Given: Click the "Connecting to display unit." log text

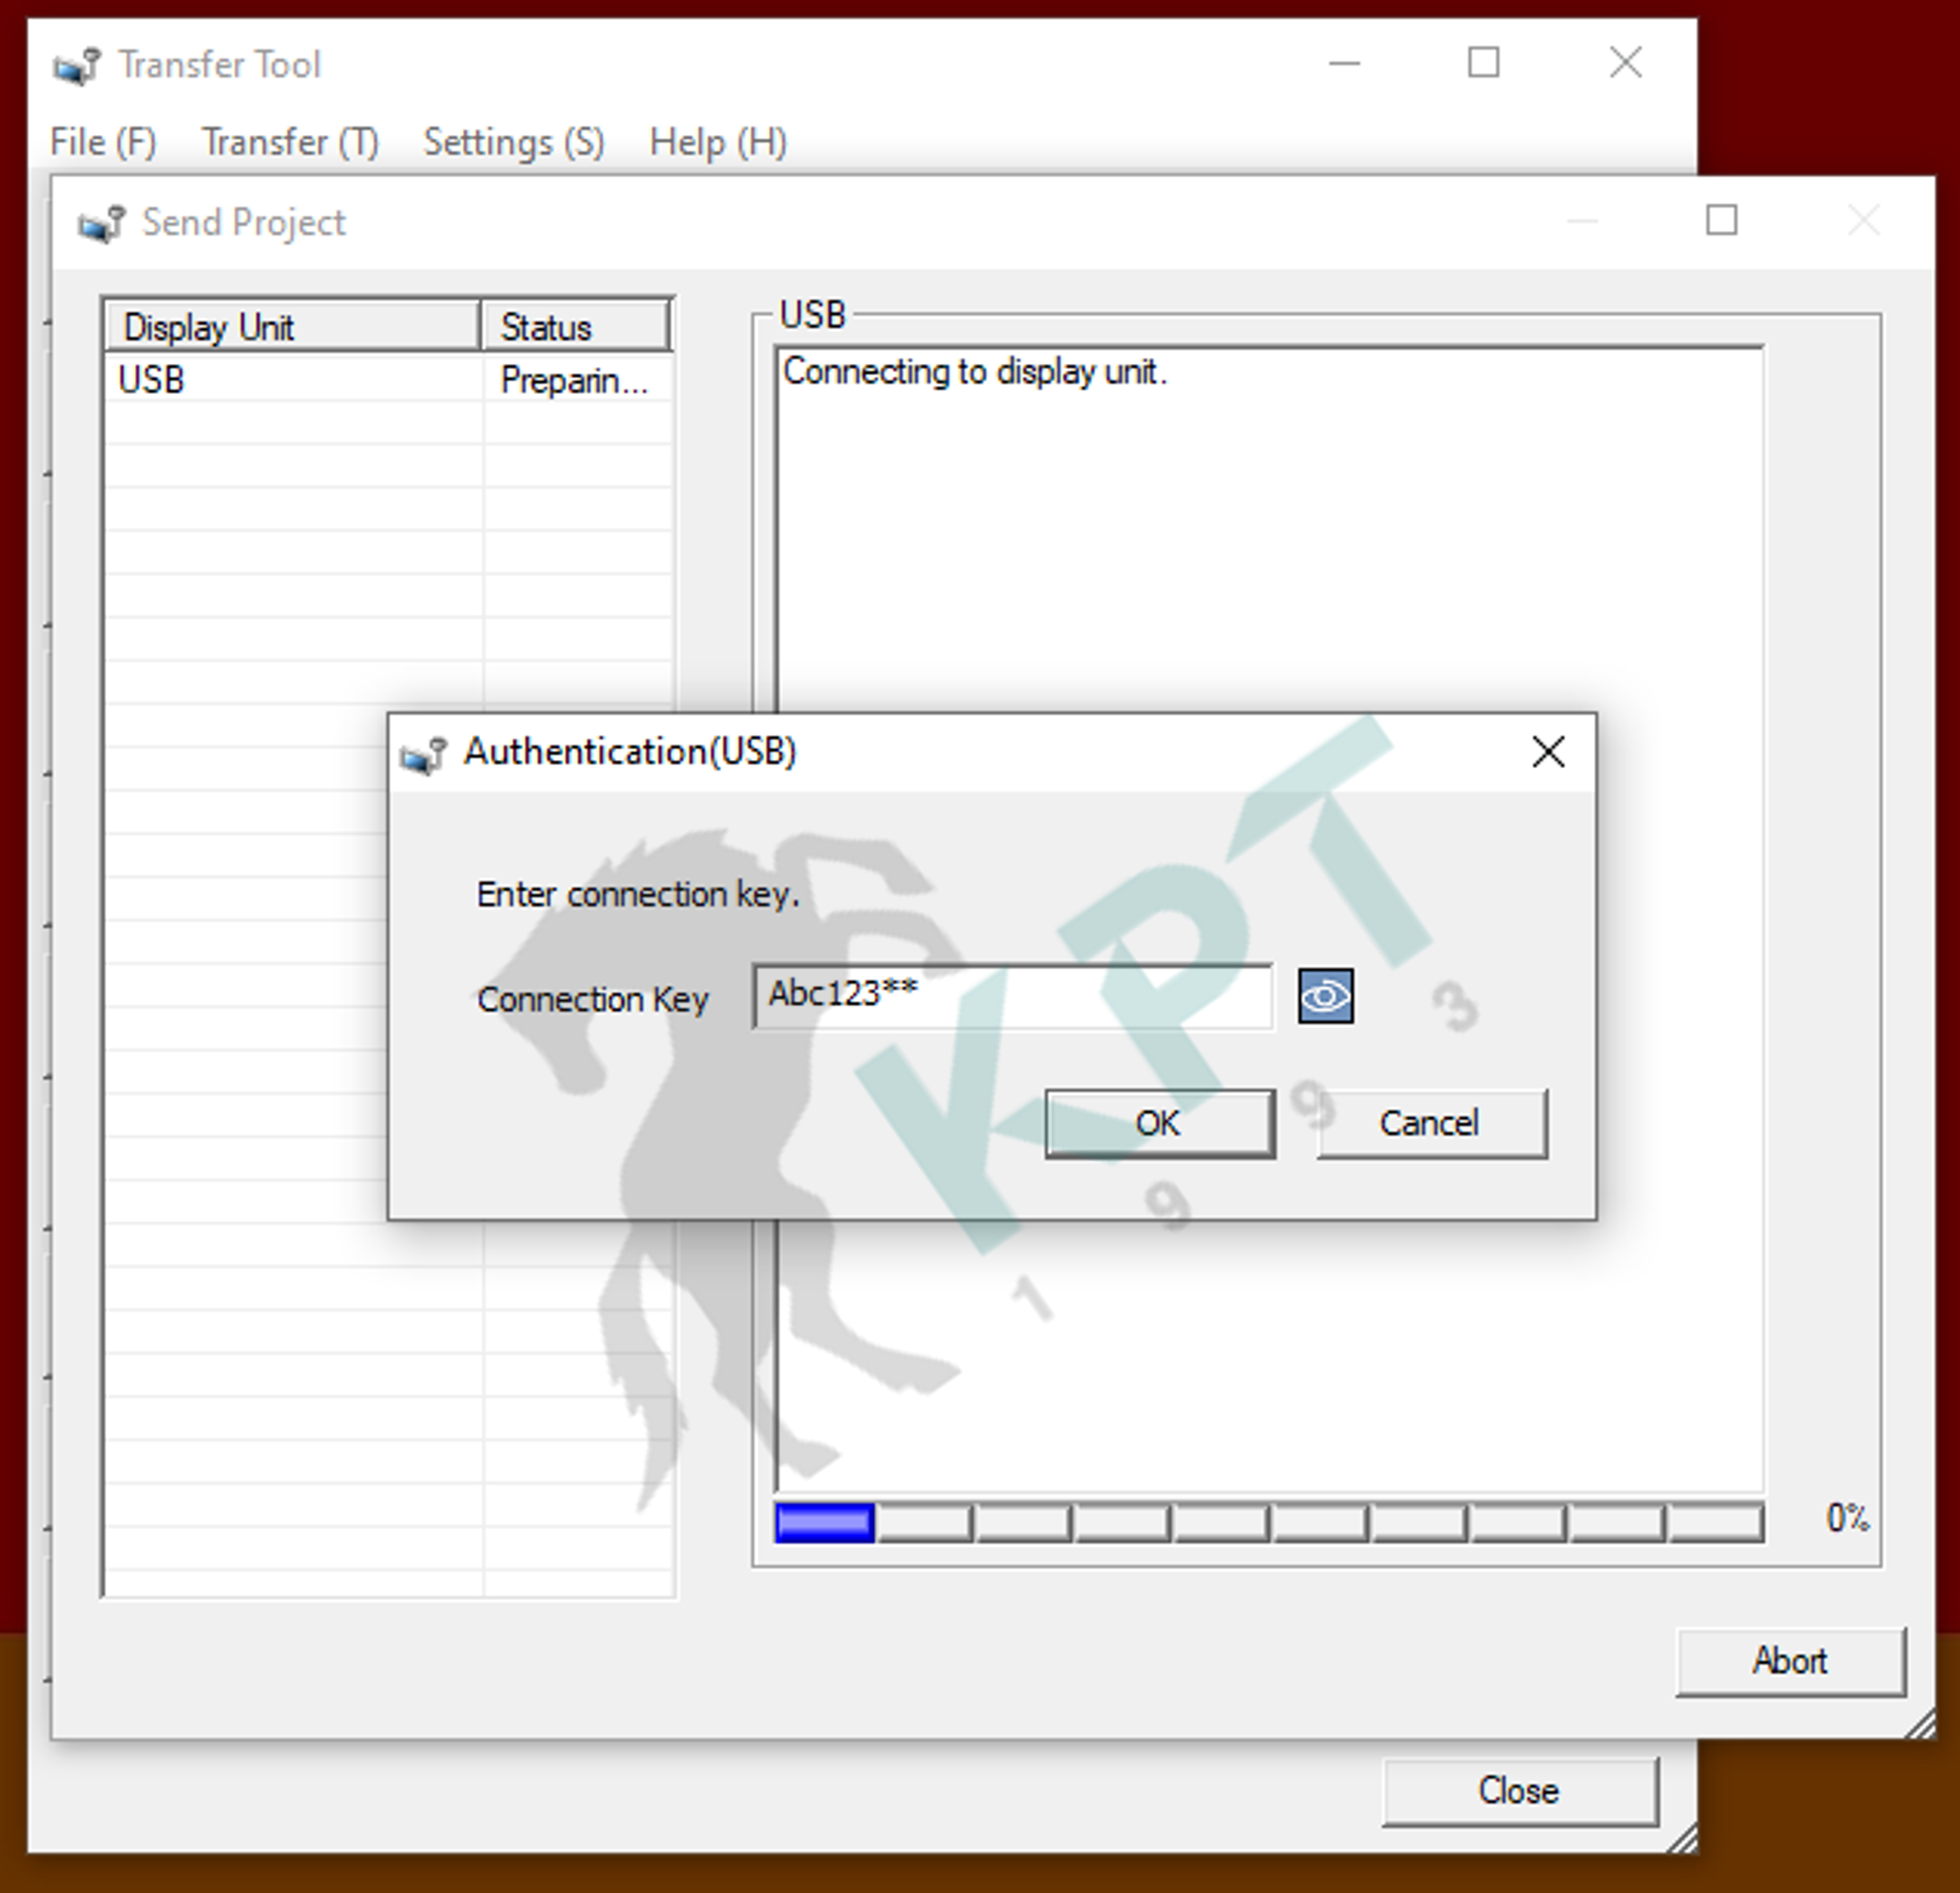Looking at the screenshot, I should pos(975,372).
